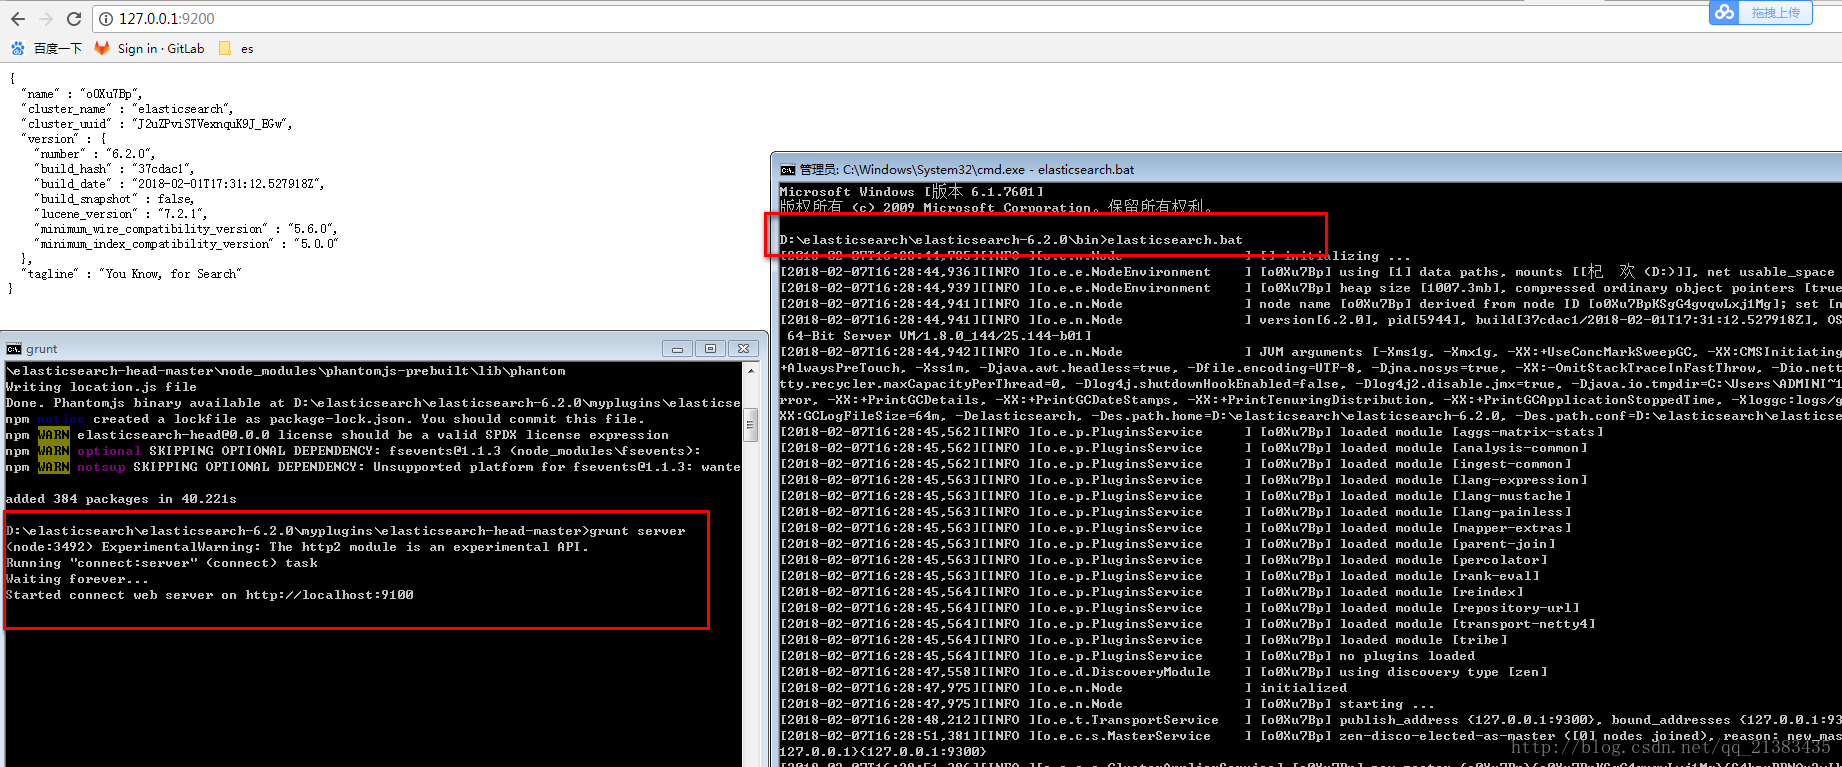Click the tagline "You Know, for Search"
The height and width of the screenshot is (767, 1842).
pos(131,274)
